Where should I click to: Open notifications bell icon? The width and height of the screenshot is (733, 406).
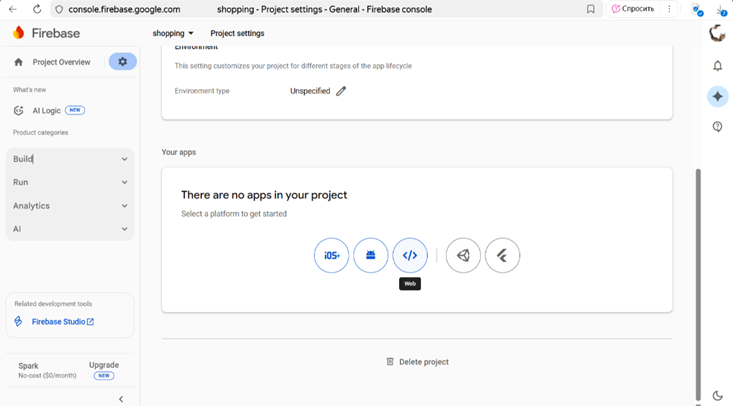tap(718, 66)
